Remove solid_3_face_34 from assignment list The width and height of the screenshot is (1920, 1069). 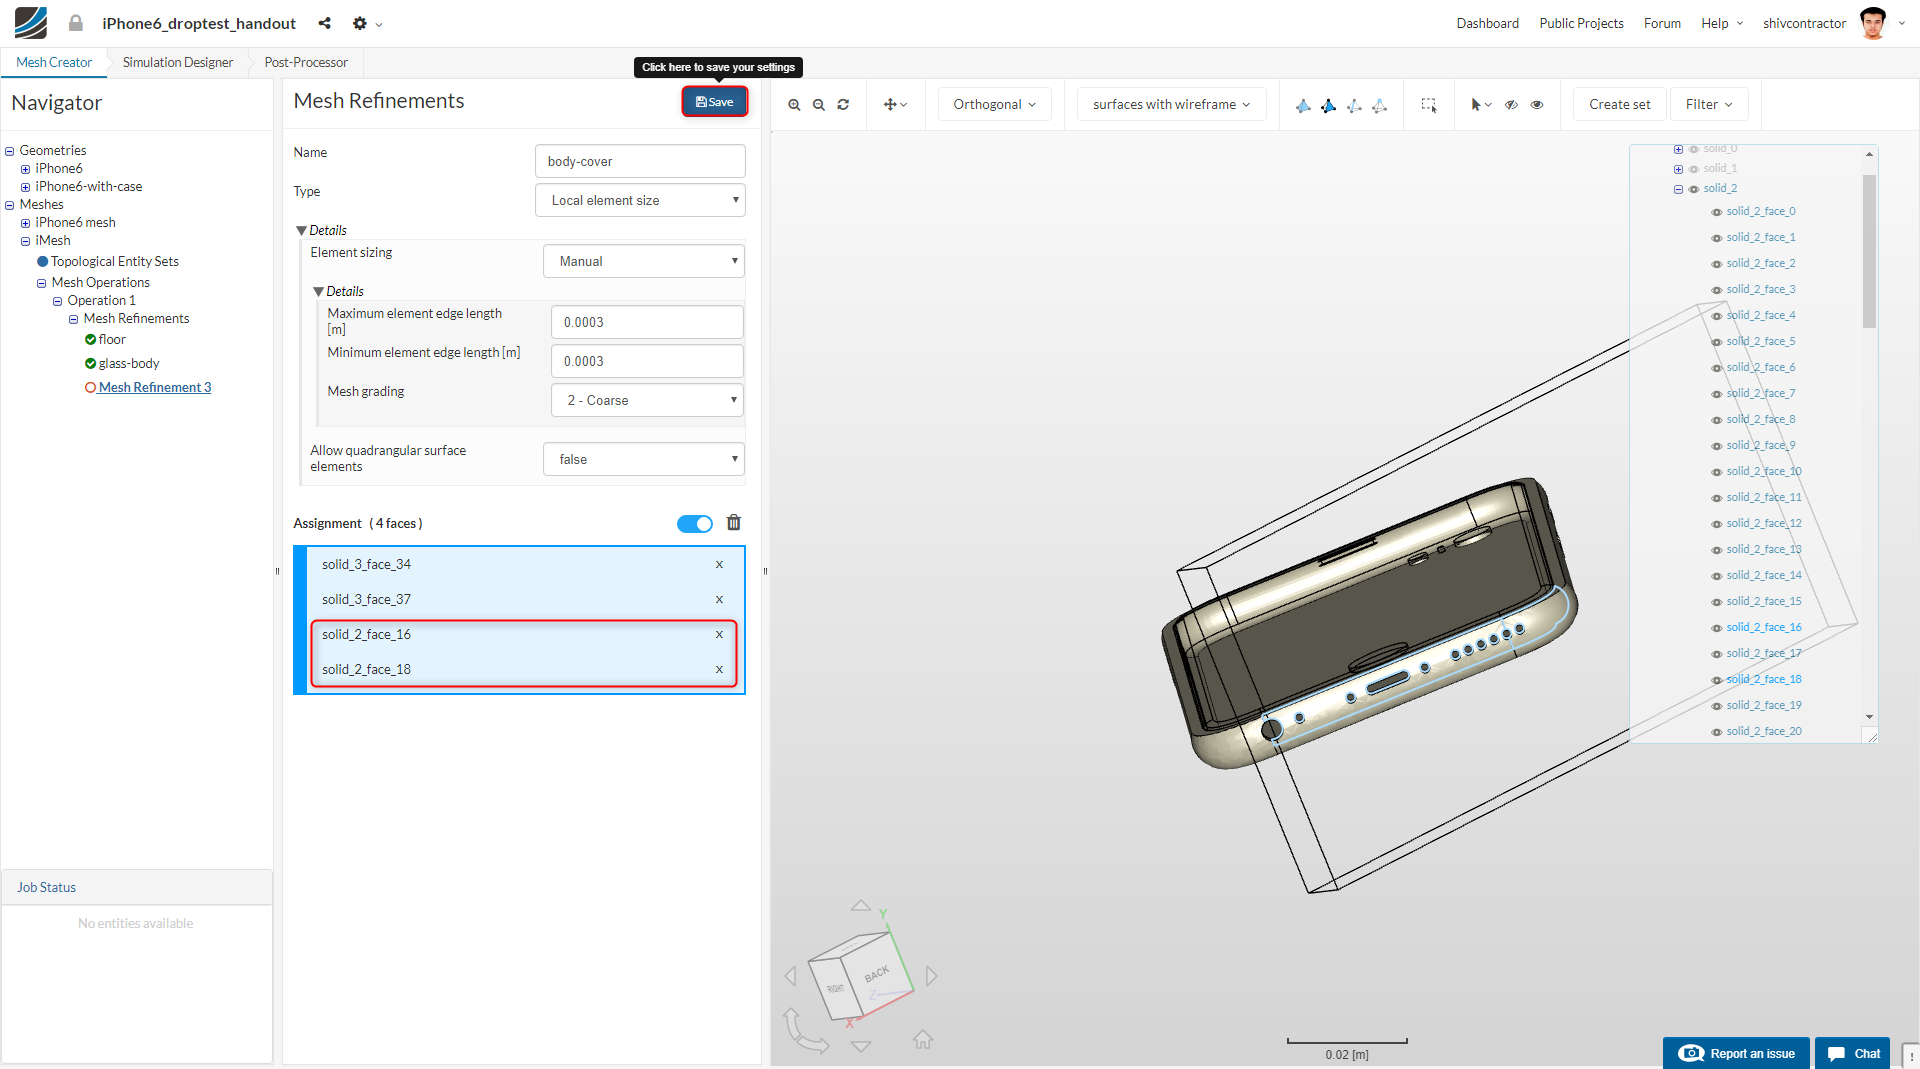[719, 565]
